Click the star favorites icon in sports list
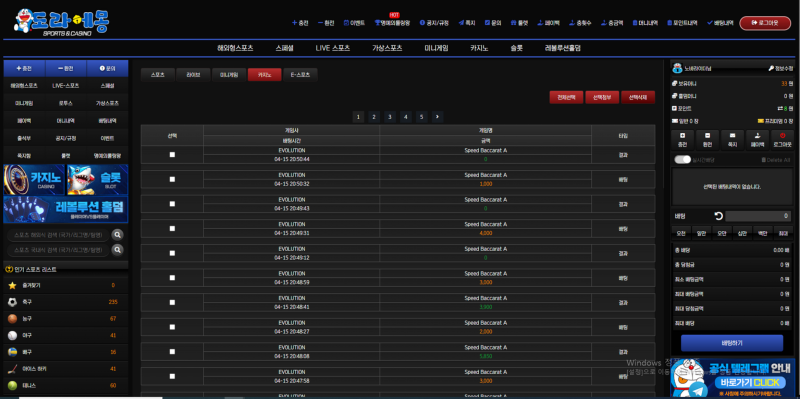800x399 pixels. (12, 285)
